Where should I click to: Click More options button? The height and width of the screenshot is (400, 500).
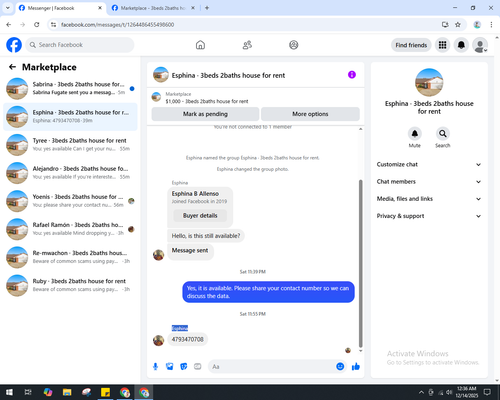[310, 114]
